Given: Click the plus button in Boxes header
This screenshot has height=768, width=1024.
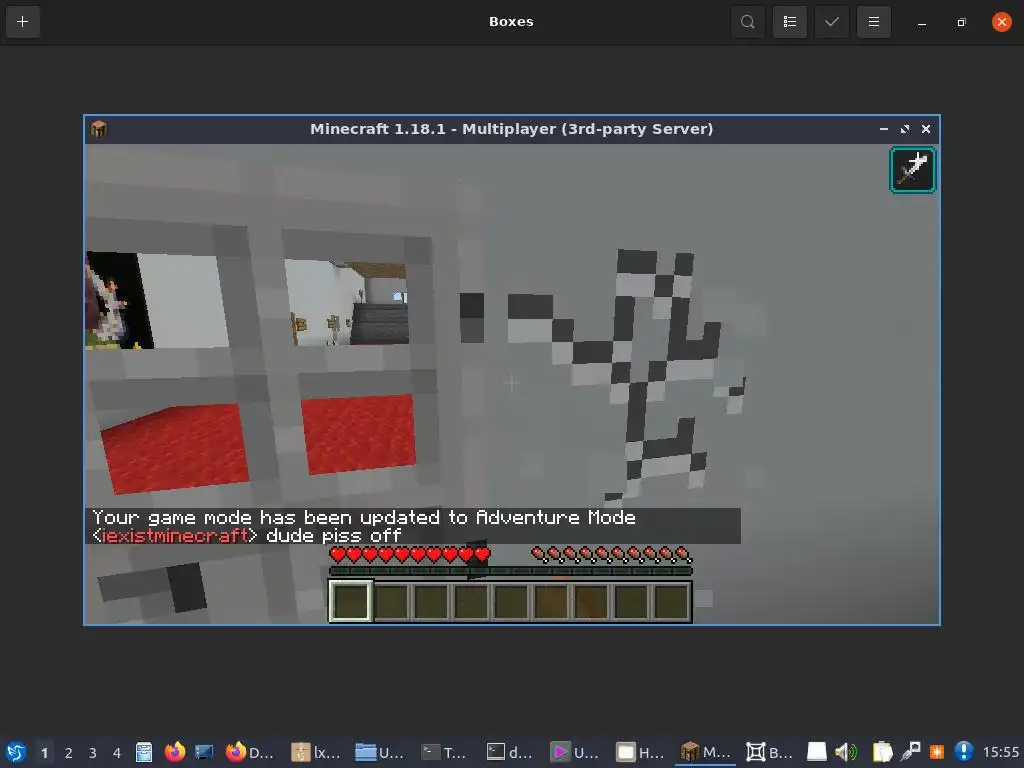Looking at the screenshot, I should (x=23, y=22).
